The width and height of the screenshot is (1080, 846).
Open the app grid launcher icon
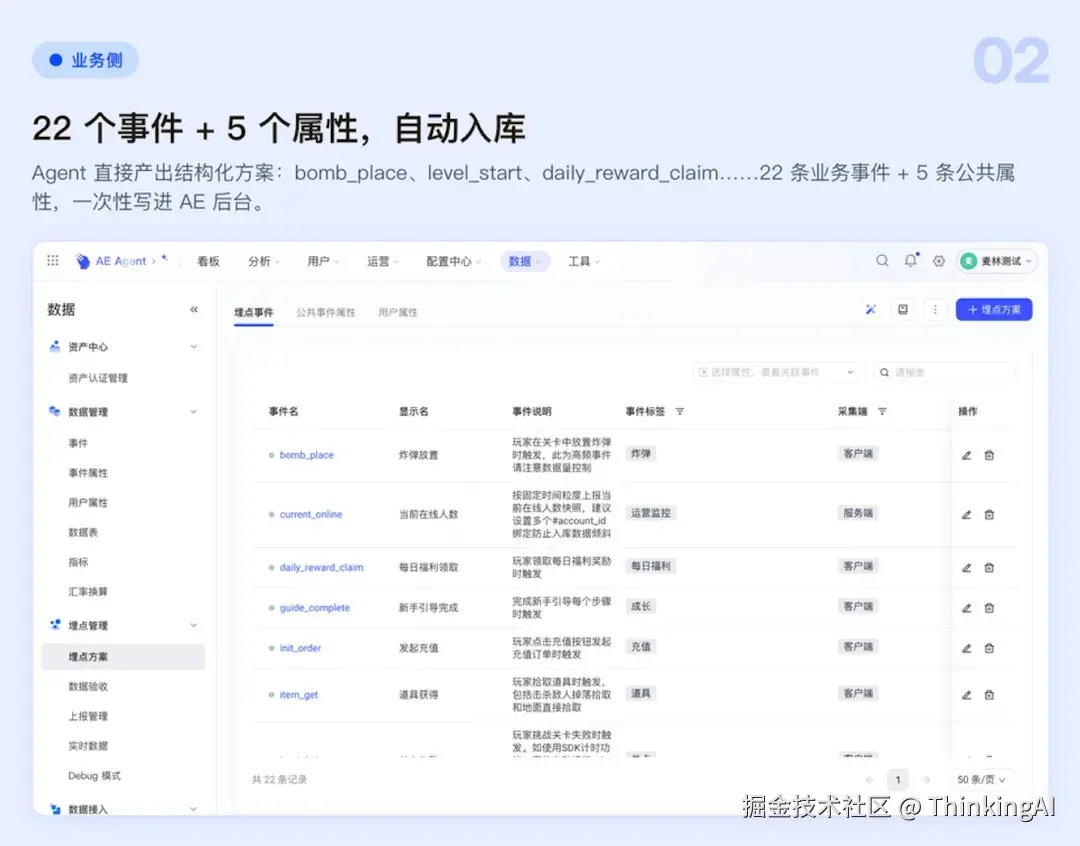(x=52, y=260)
